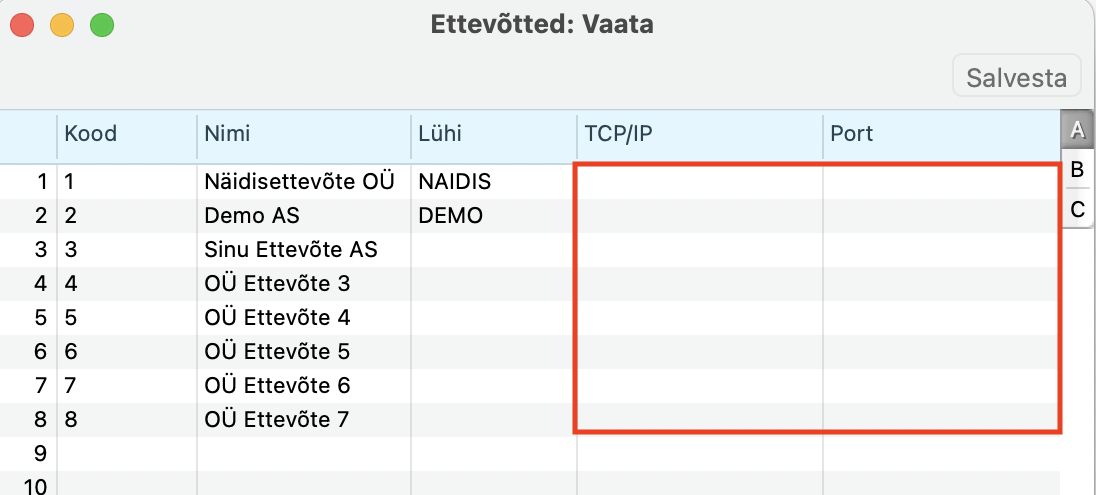Click the Nimi column header
Screen dimensions: 1096x495
point(228,134)
